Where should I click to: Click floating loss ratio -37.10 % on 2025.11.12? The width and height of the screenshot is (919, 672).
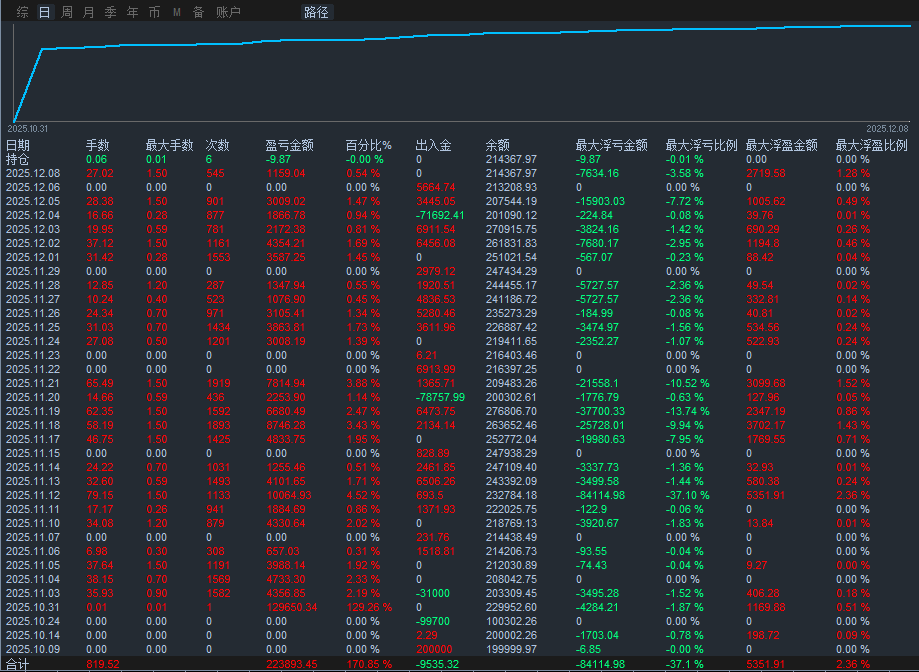click(x=687, y=496)
